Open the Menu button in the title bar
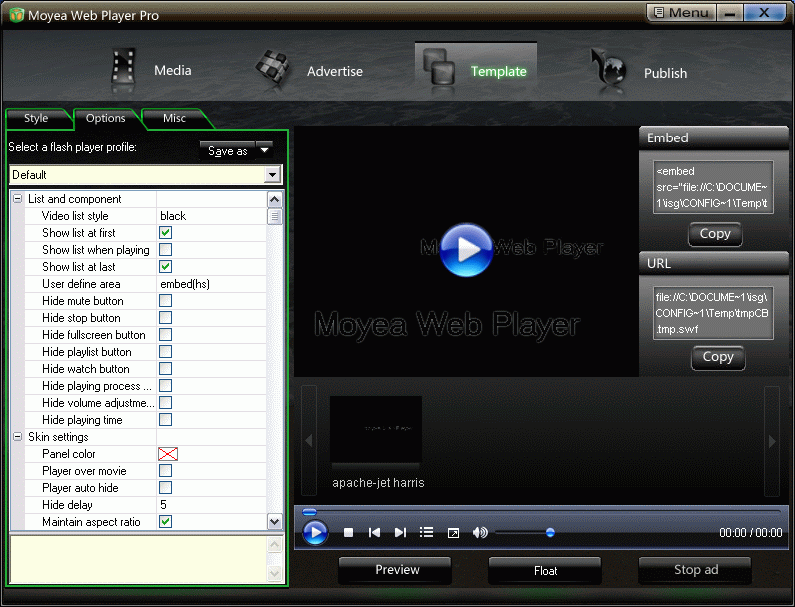This screenshot has width=795, height=607. click(681, 13)
